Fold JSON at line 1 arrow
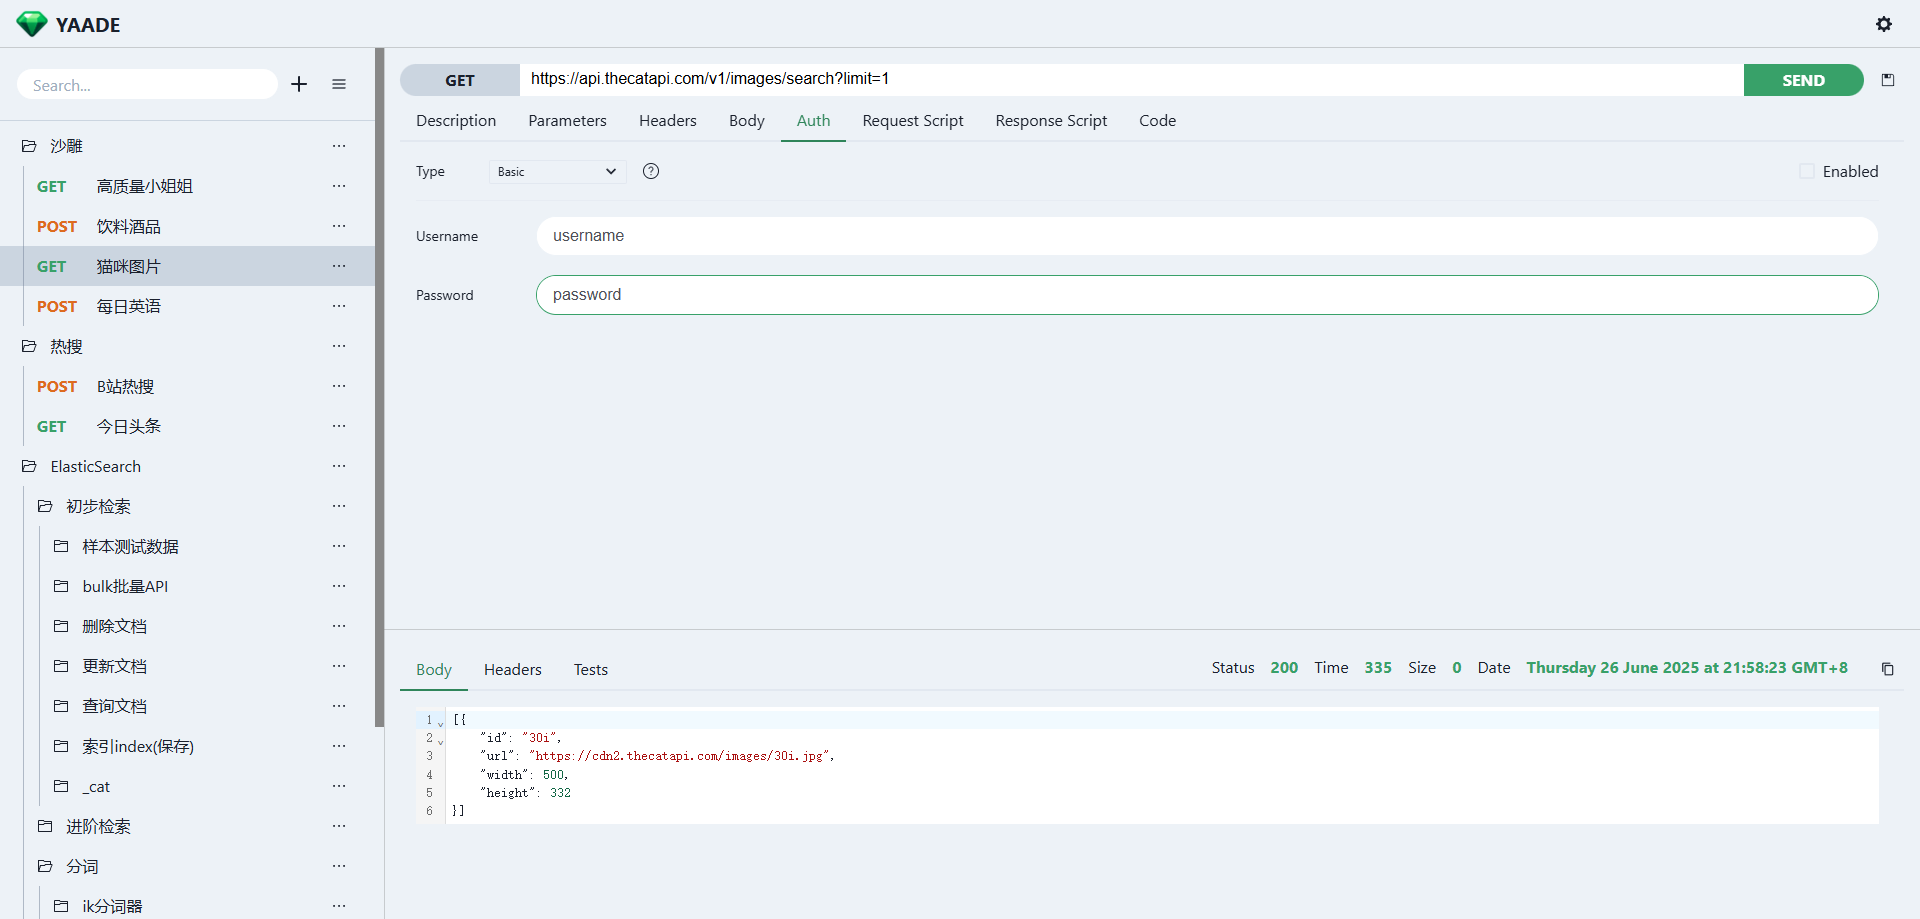 [x=440, y=723]
